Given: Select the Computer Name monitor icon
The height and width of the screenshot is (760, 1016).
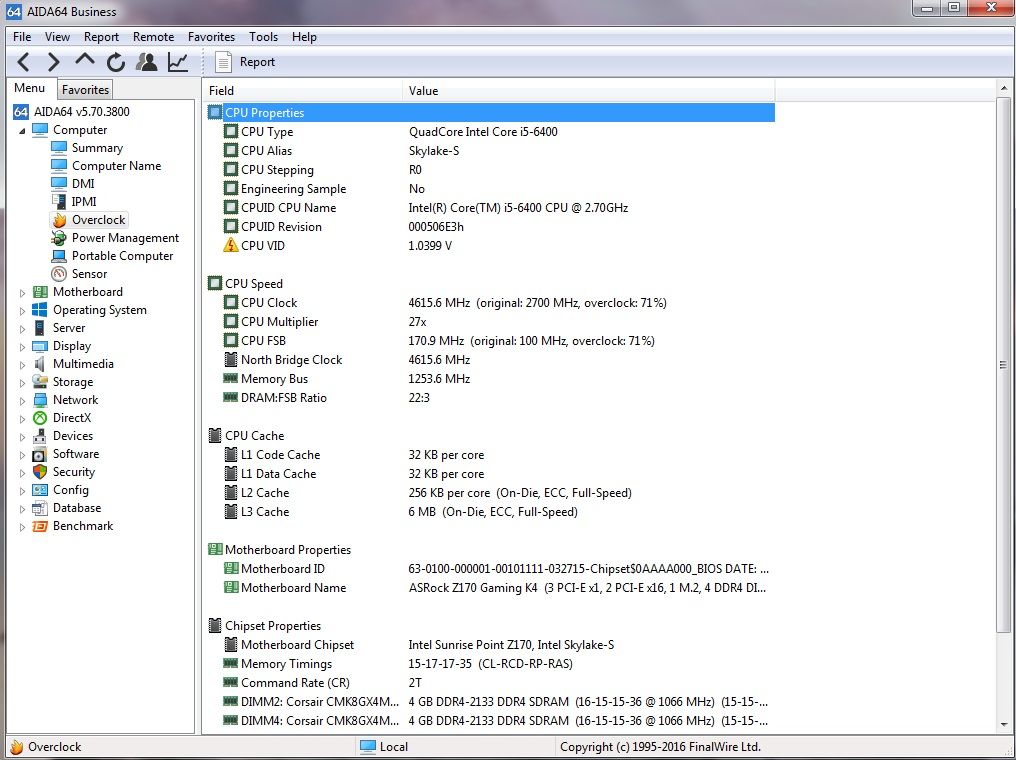Looking at the screenshot, I should [59, 166].
